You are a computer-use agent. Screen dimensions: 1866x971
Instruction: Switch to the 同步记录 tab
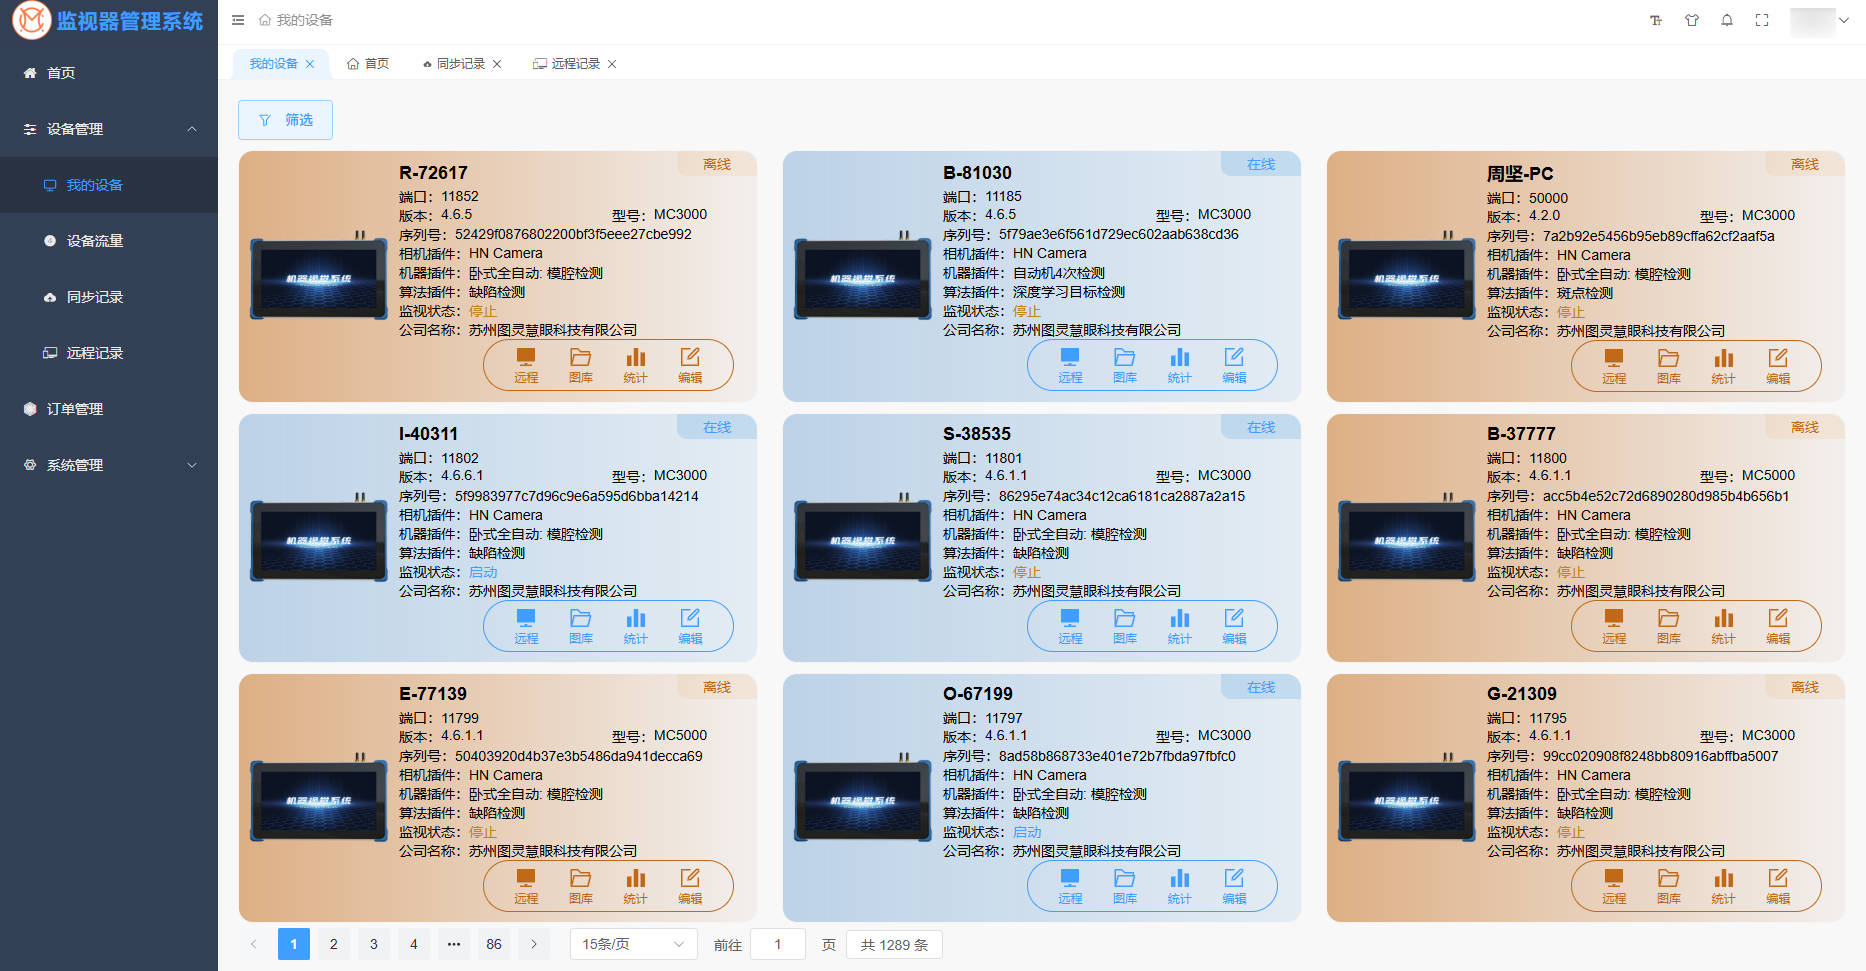pos(460,64)
